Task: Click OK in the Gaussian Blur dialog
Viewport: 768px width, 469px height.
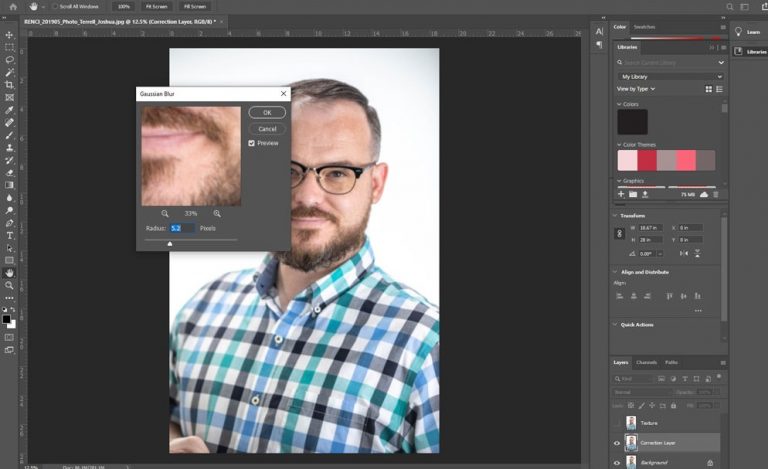Action: 267,112
